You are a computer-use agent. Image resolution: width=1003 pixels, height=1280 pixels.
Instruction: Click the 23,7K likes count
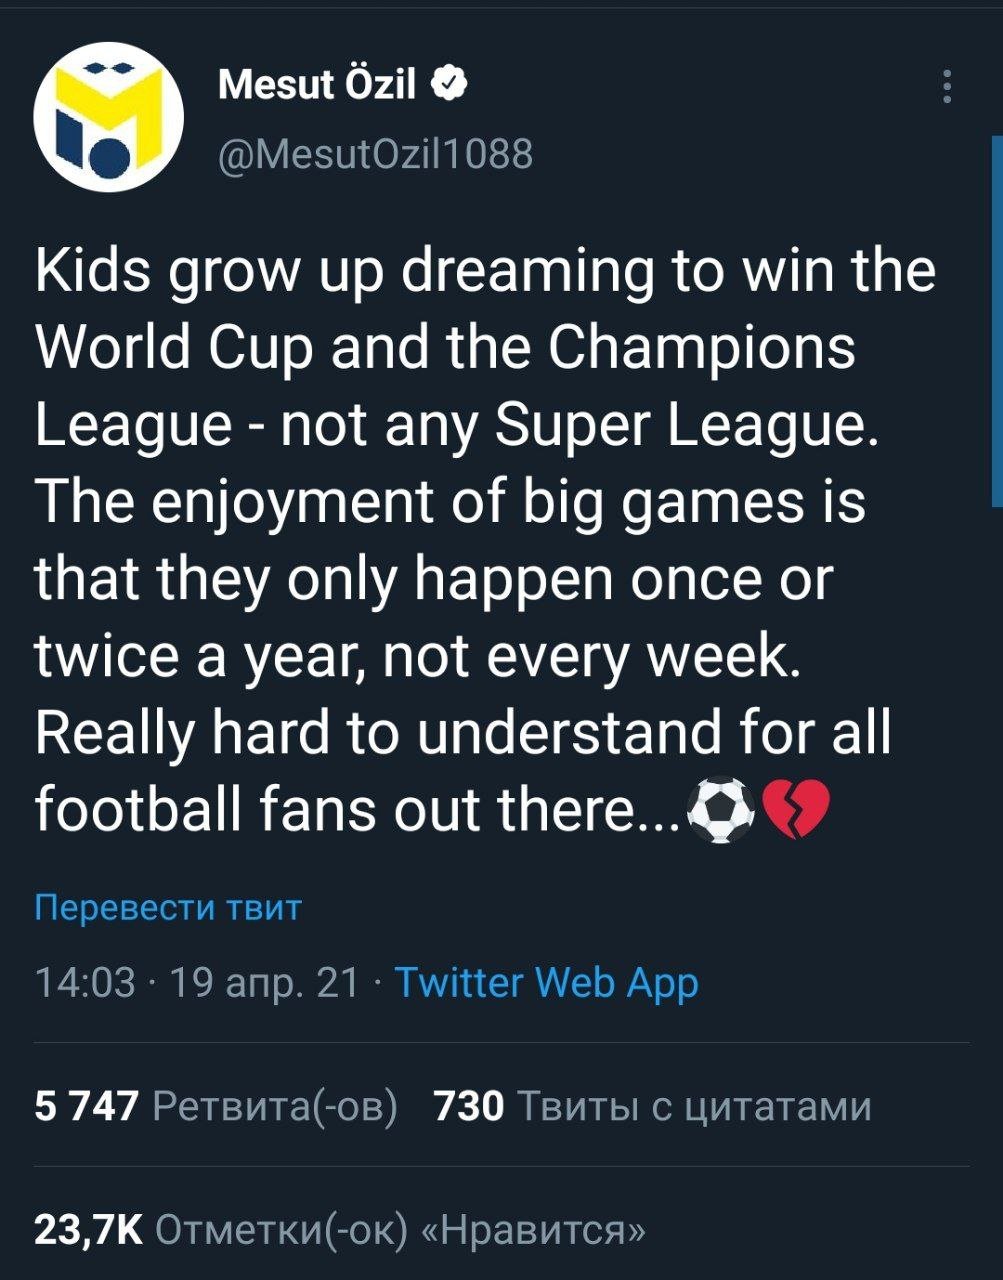[x=88, y=1229]
